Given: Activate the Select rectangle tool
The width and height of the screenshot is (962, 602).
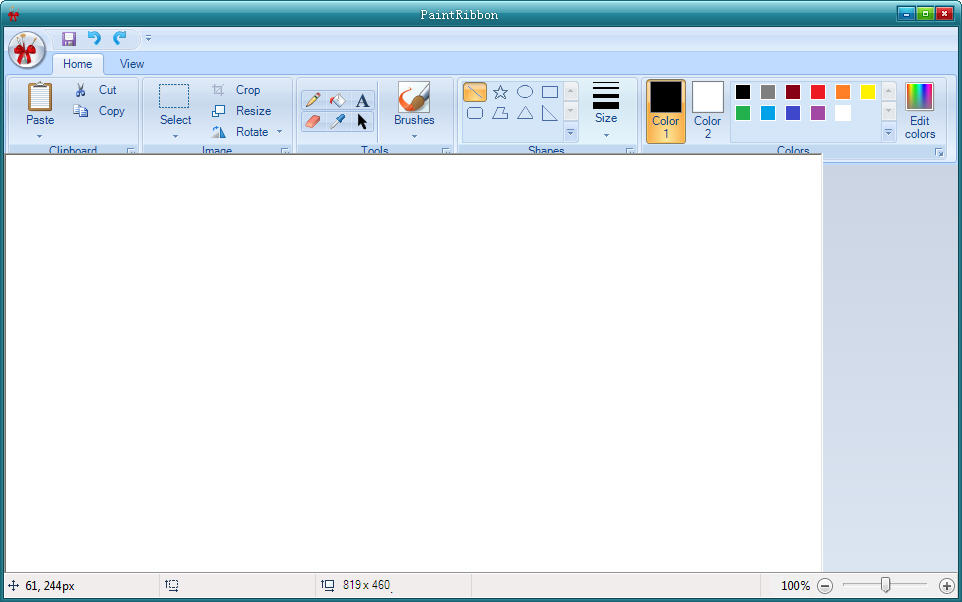Looking at the screenshot, I should pyautogui.click(x=174, y=96).
